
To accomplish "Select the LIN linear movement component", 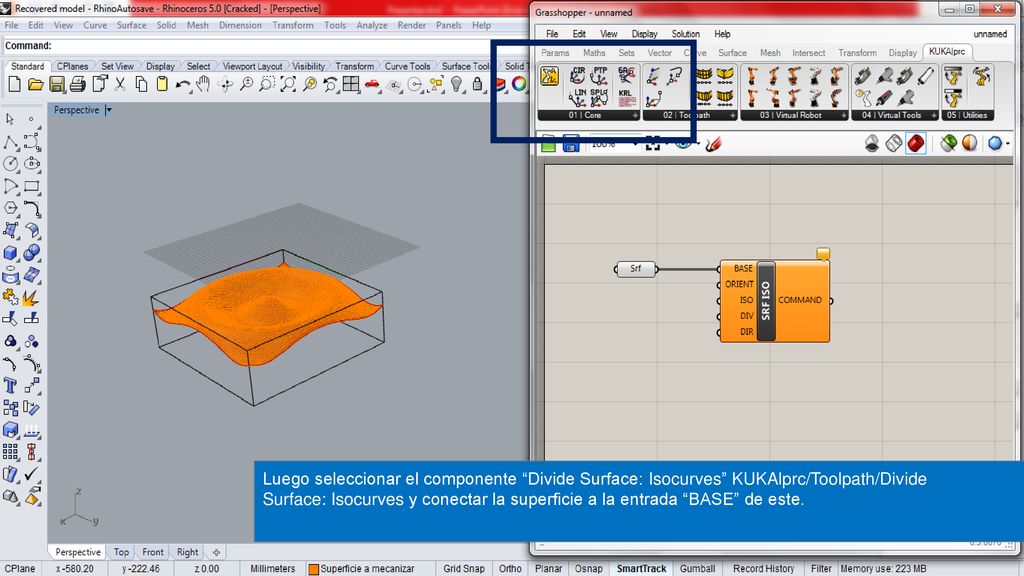I will [577, 98].
